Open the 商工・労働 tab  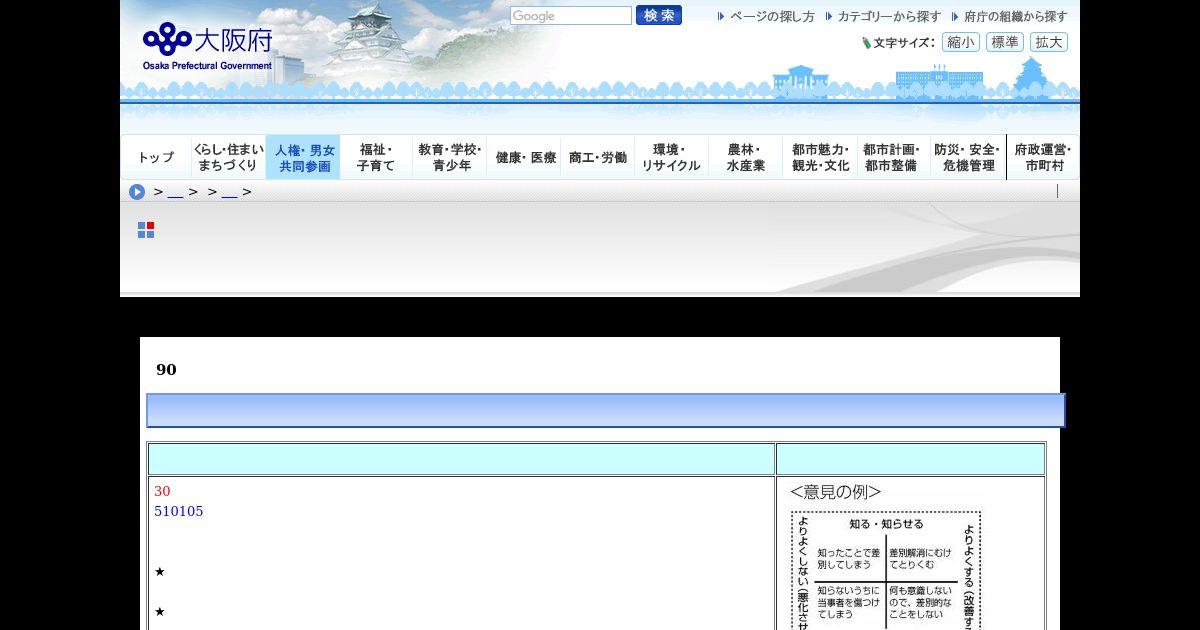(x=598, y=157)
